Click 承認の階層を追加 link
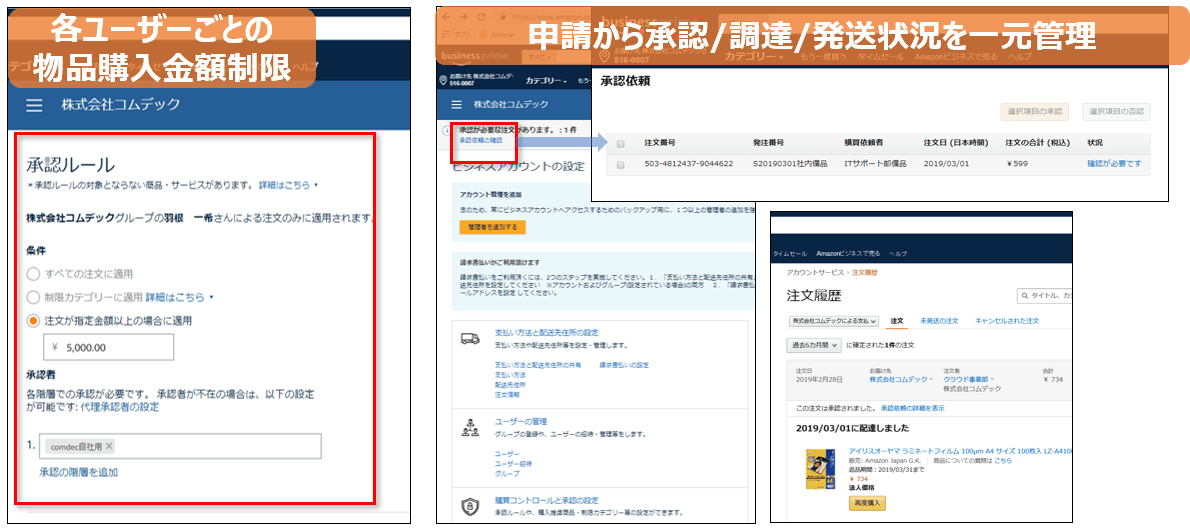1190x530 pixels. (79, 472)
